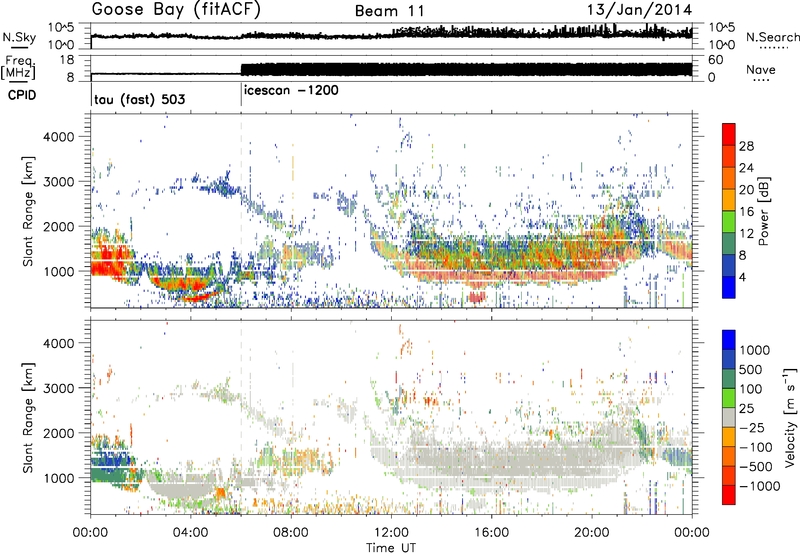Click the Velocity [m s-1] color bar label
Screen dimensions: 800x554
pos(790,417)
